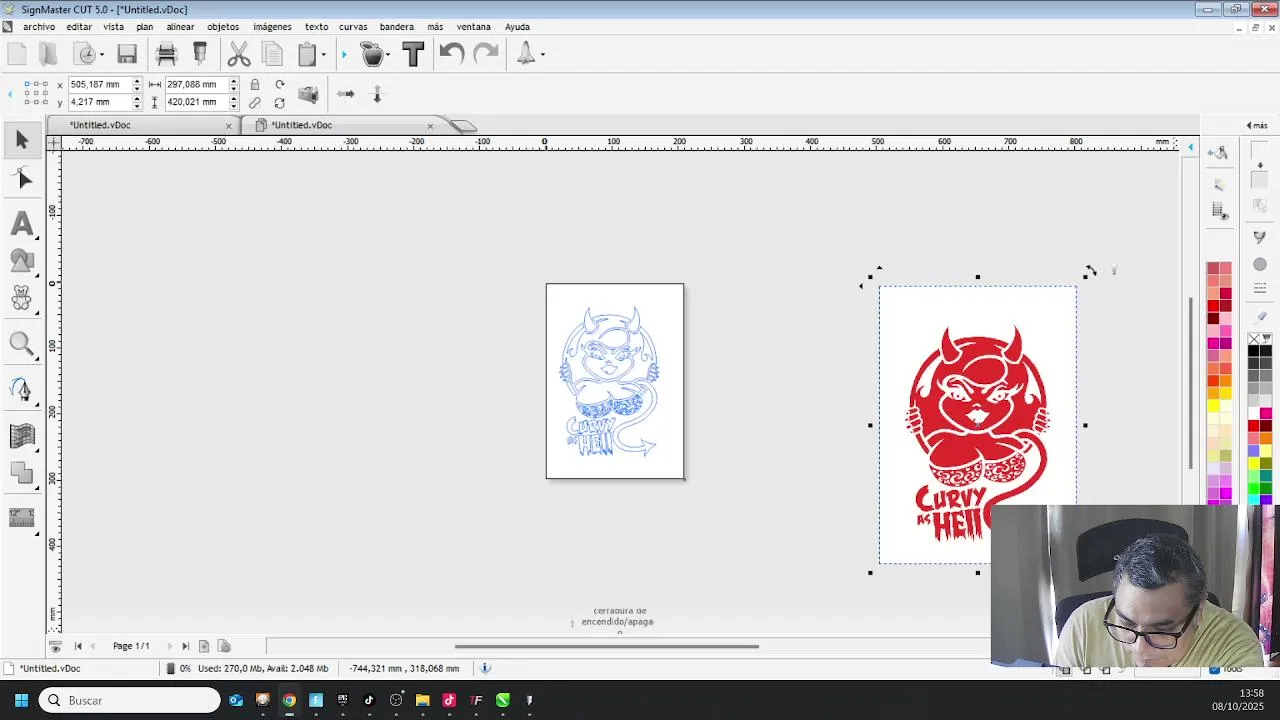The height and width of the screenshot is (720, 1280).
Task: Open the curvas menu
Action: click(353, 27)
